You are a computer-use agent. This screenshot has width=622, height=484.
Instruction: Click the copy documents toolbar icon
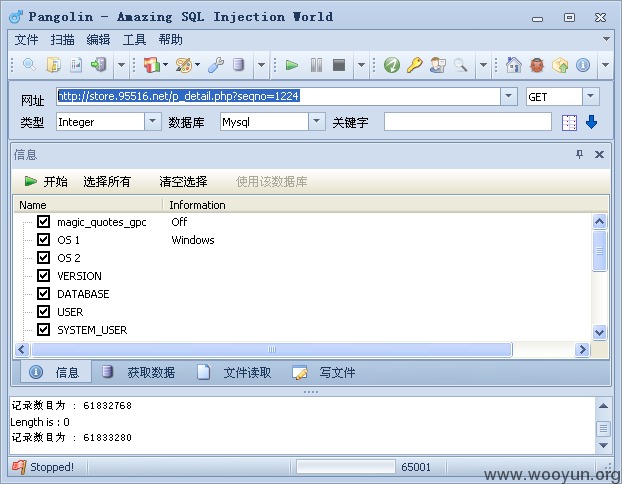(x=53, y=65)
